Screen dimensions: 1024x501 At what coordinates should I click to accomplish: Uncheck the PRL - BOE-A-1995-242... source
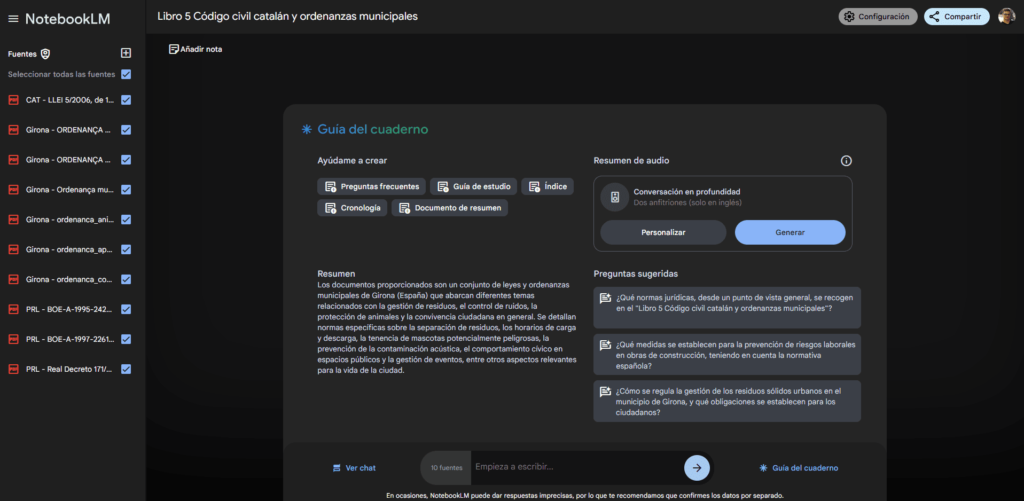click(x=126, y=309)
